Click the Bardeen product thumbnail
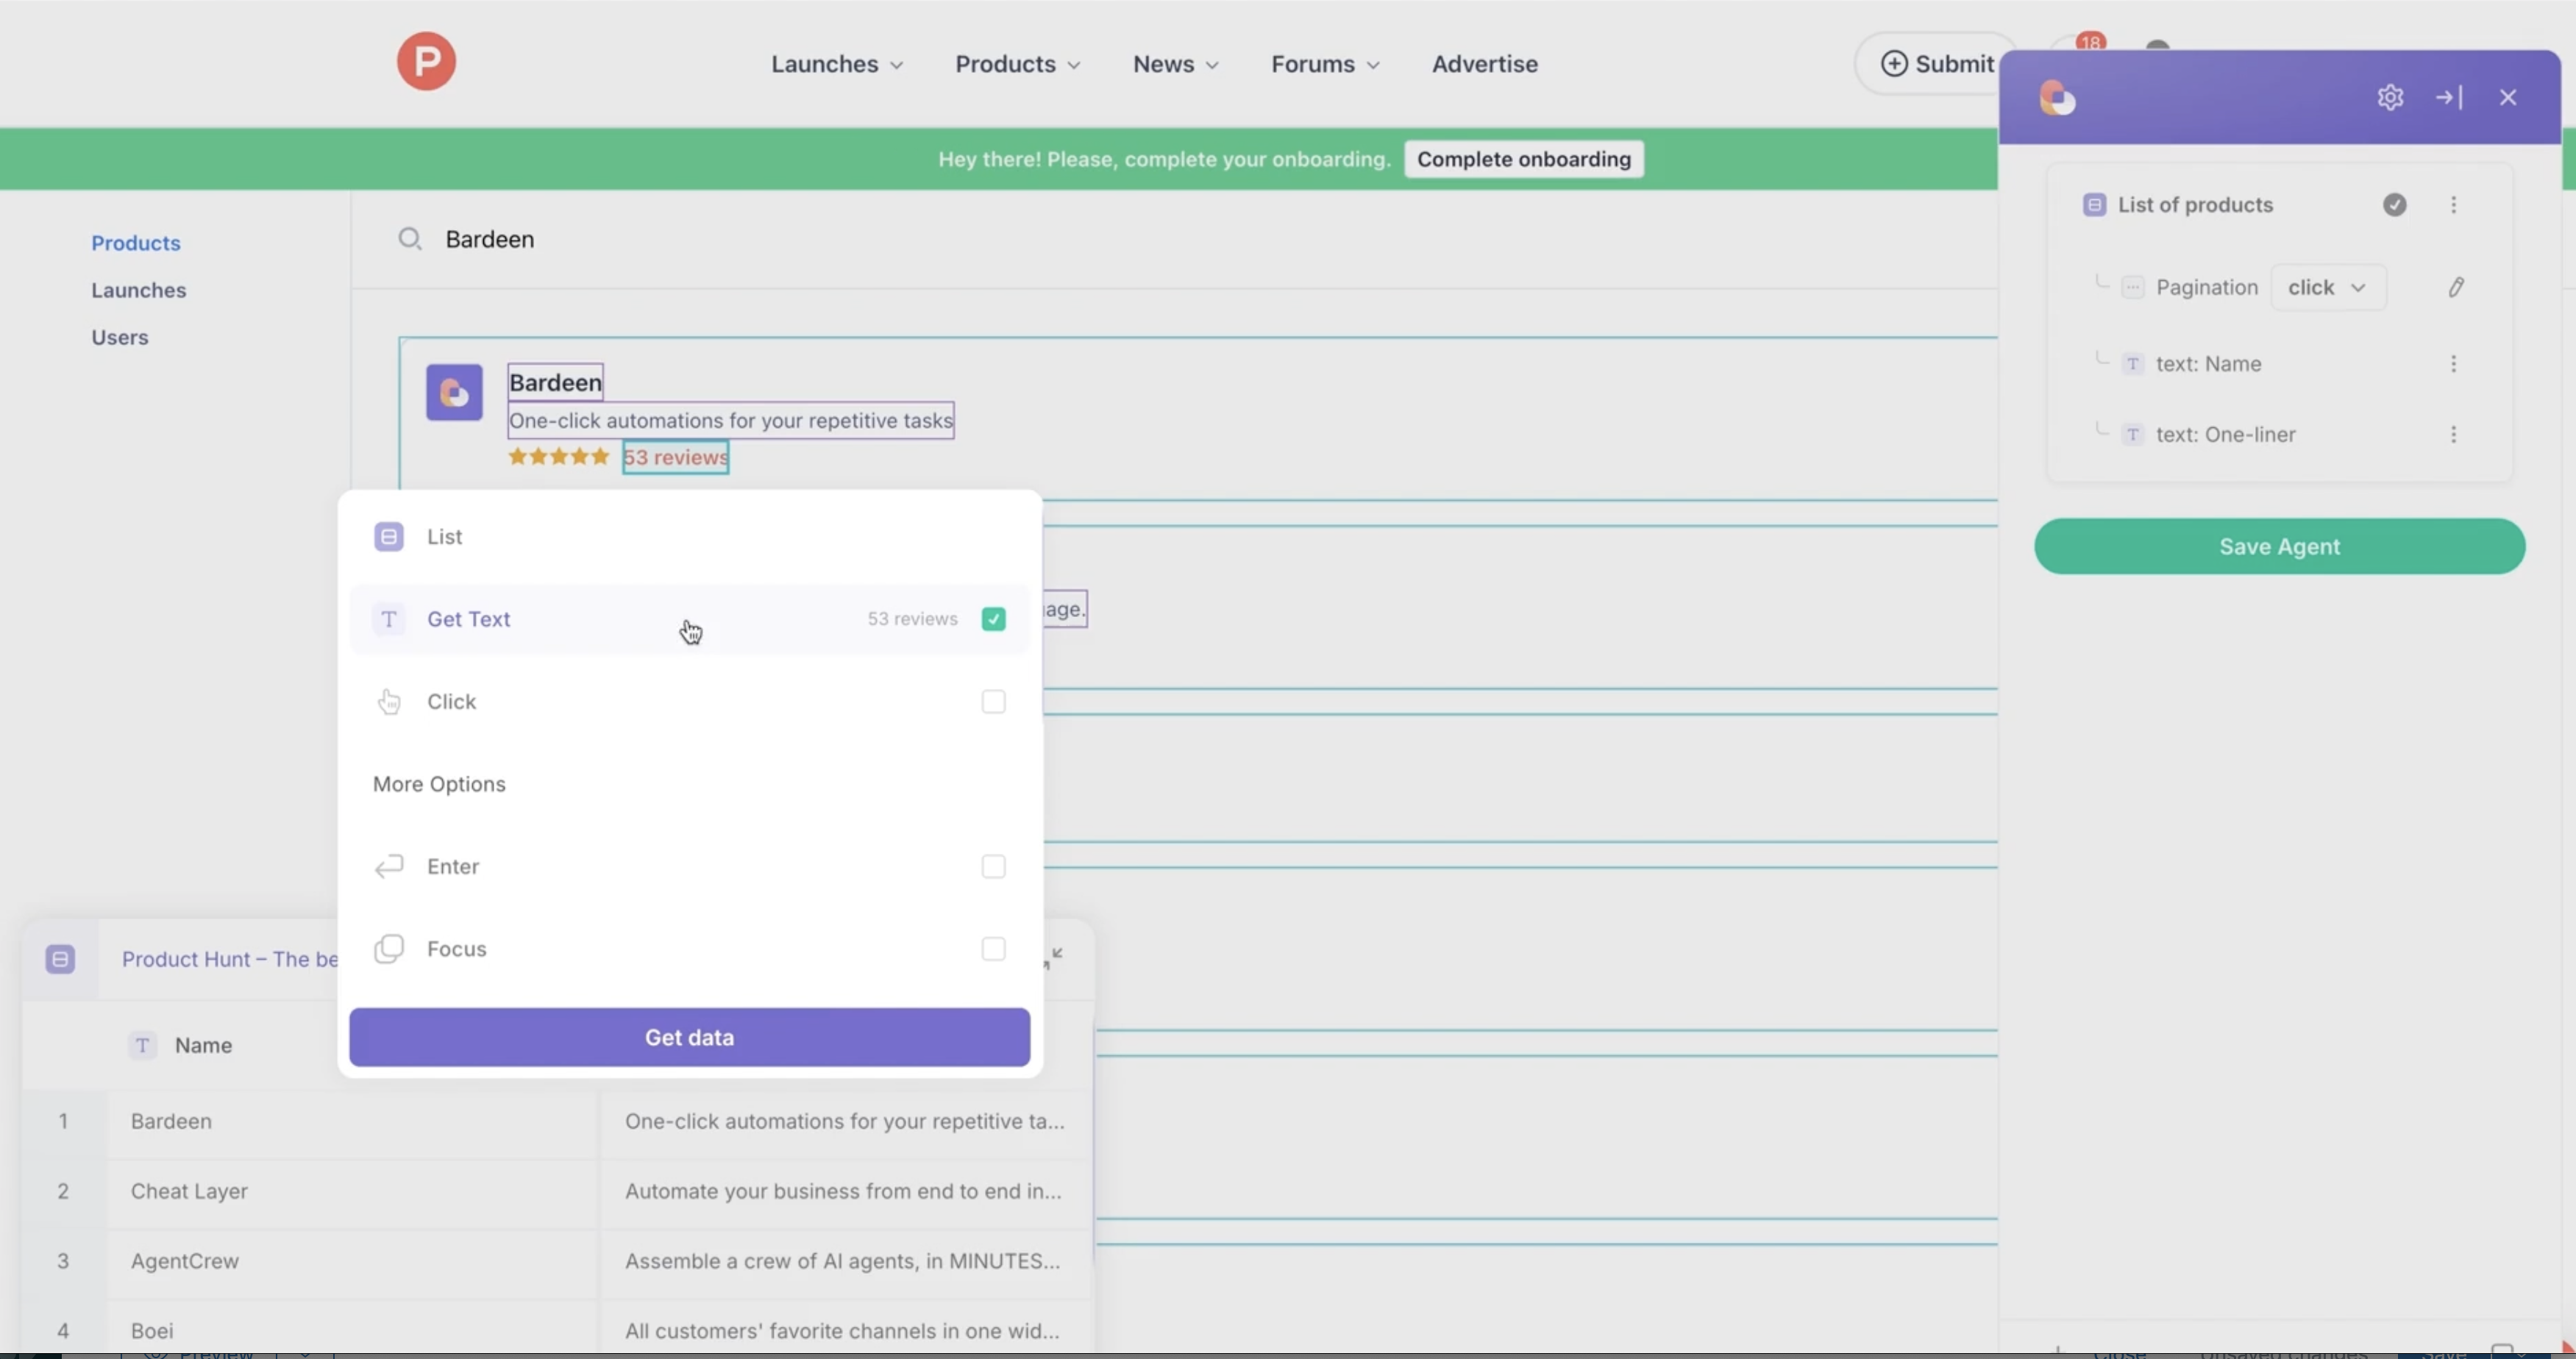This screenshot has height=1359, width=2576. [454, 392]
